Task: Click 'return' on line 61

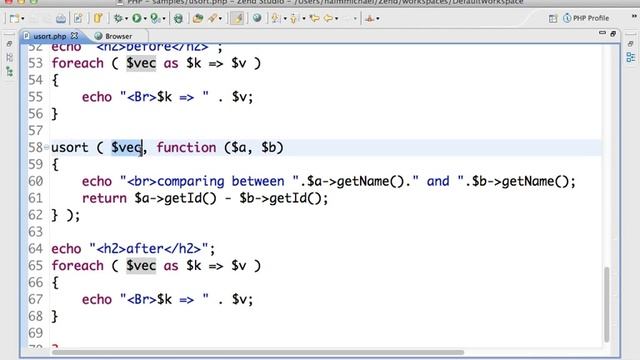Action: coord(104,198)
